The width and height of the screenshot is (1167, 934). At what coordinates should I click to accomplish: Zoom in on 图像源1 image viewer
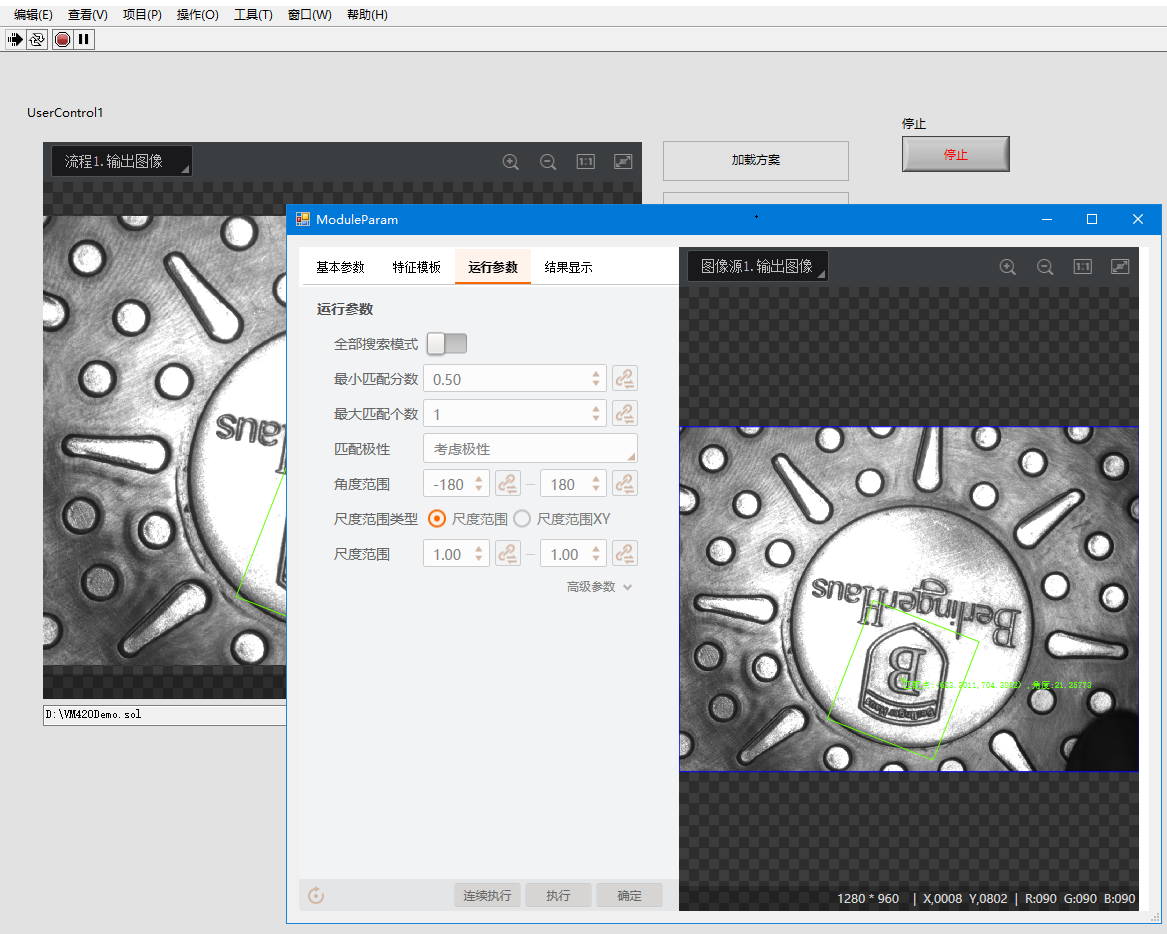[1008, 266]
